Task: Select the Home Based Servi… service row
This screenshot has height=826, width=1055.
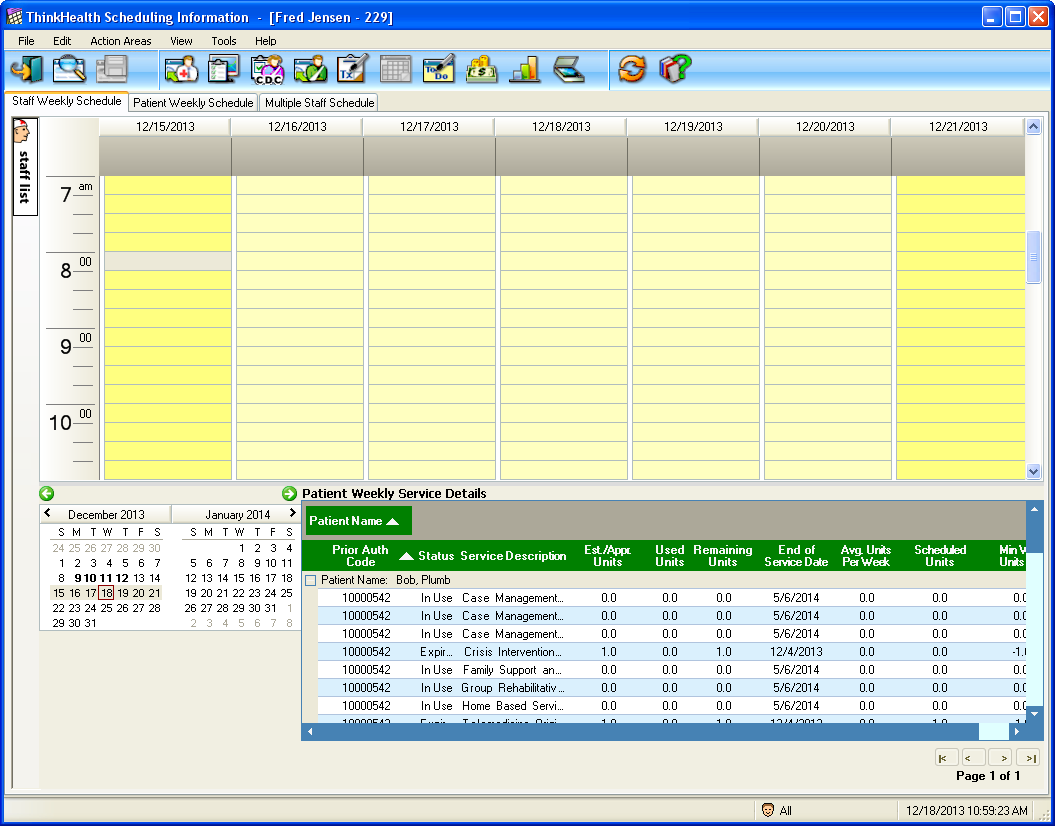Action: tap(671, 706)
